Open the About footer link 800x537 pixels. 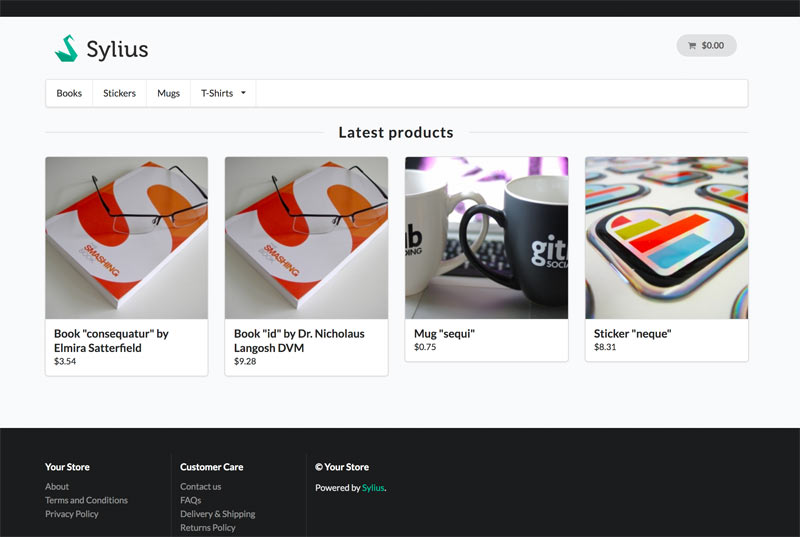[57, 487]
